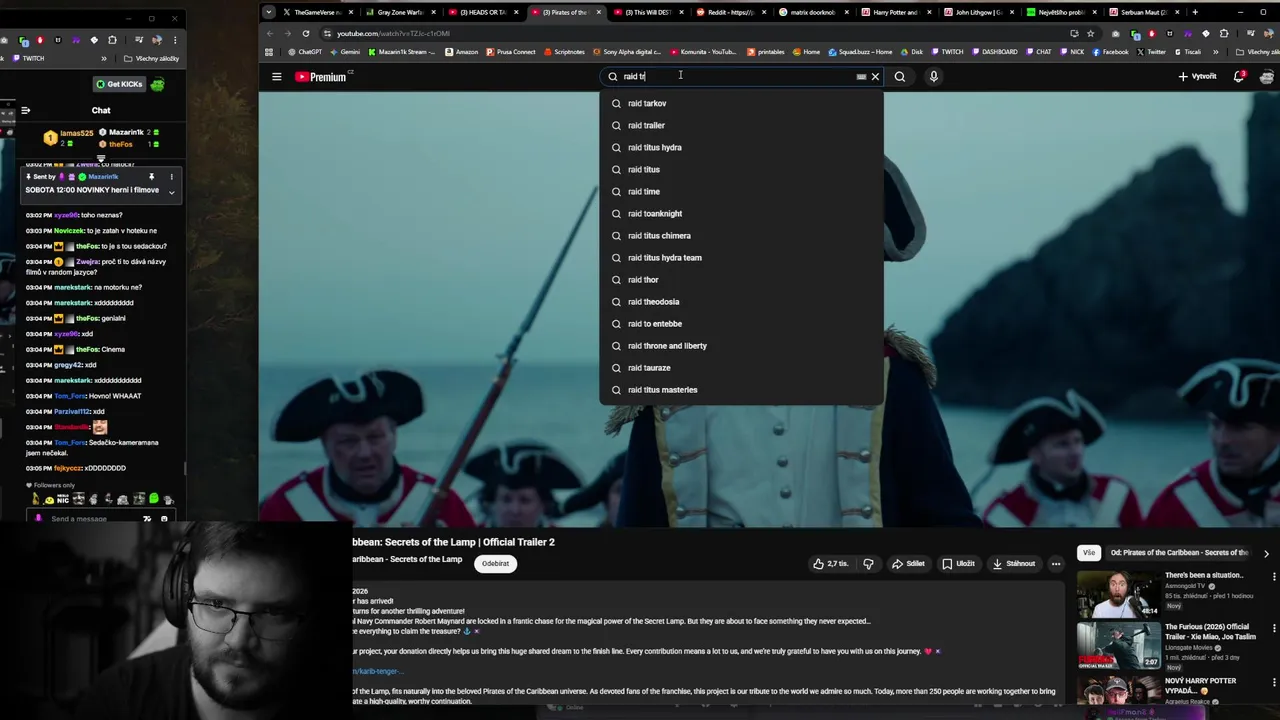Image resolution: width=1280 pixels, height=720 pixels.
Task: Choose the 'raid tauraze' suggestion
Action: click(x=741, y=367)
